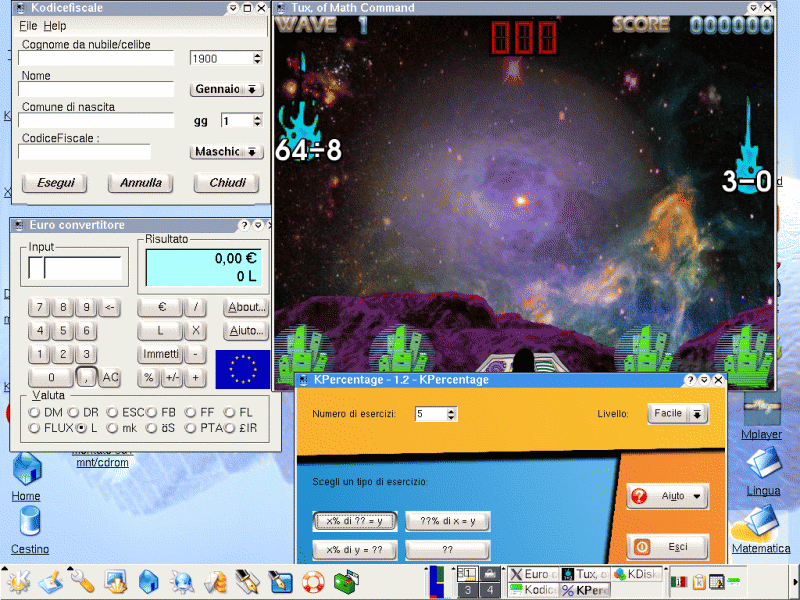
Task: Click the Immetti button in Euro convertitore
Action: point(160,354)
